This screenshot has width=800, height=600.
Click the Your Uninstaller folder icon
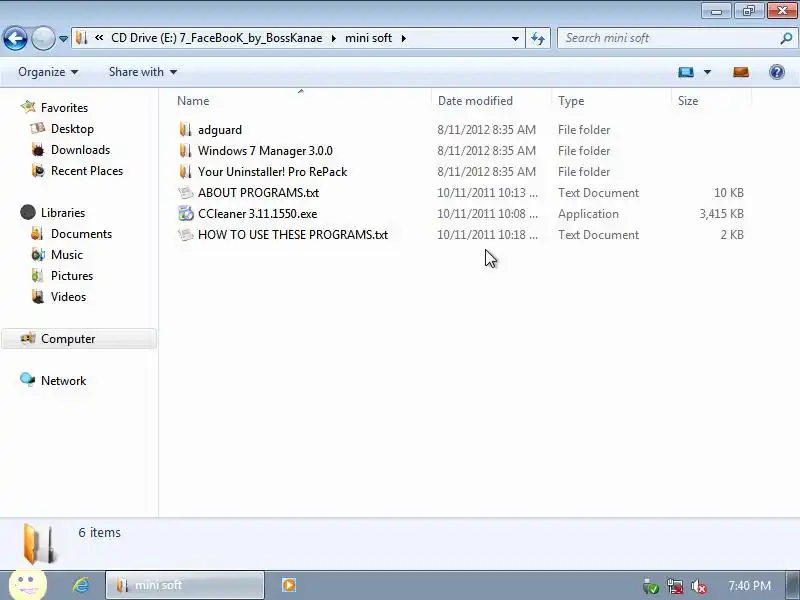(186, 171)
